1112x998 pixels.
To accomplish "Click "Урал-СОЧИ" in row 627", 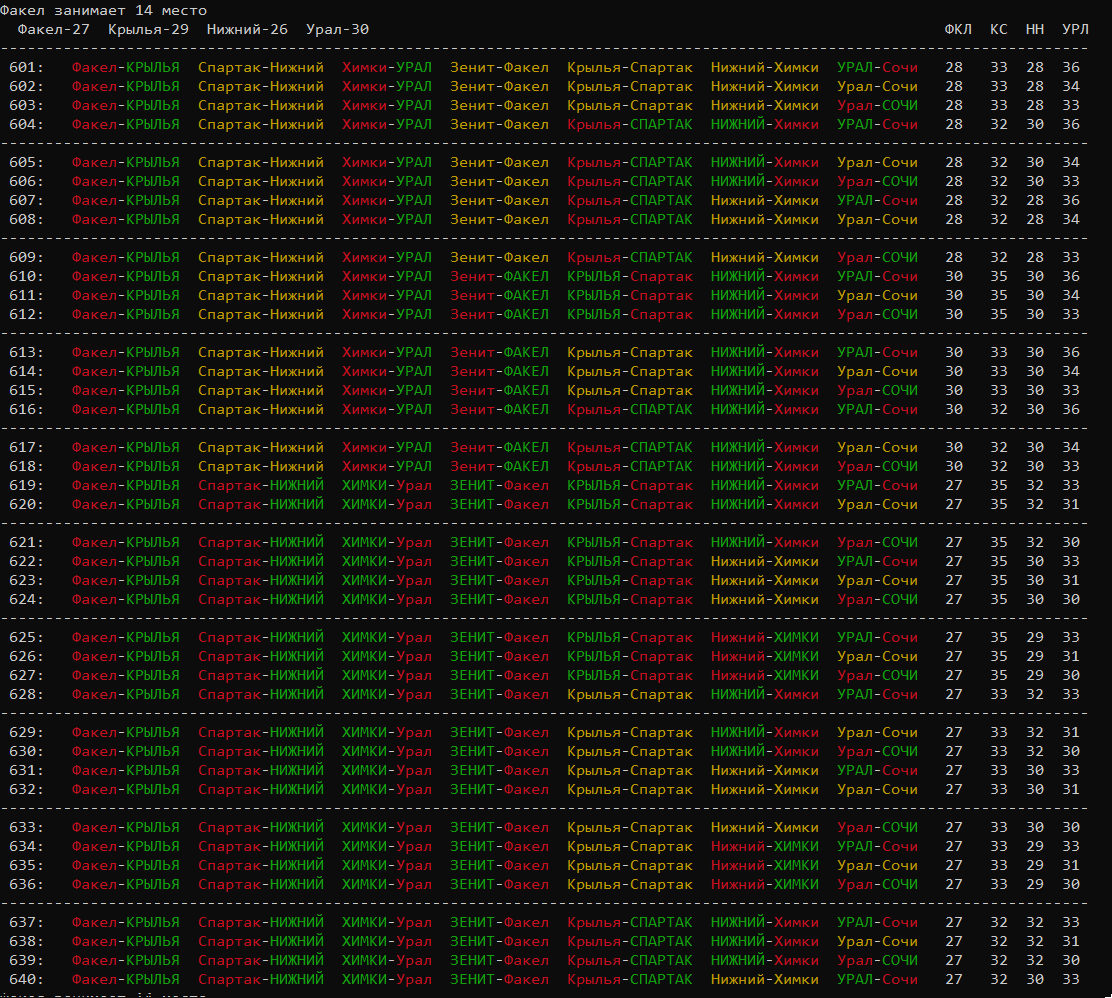I will click(x=877, y=676).
